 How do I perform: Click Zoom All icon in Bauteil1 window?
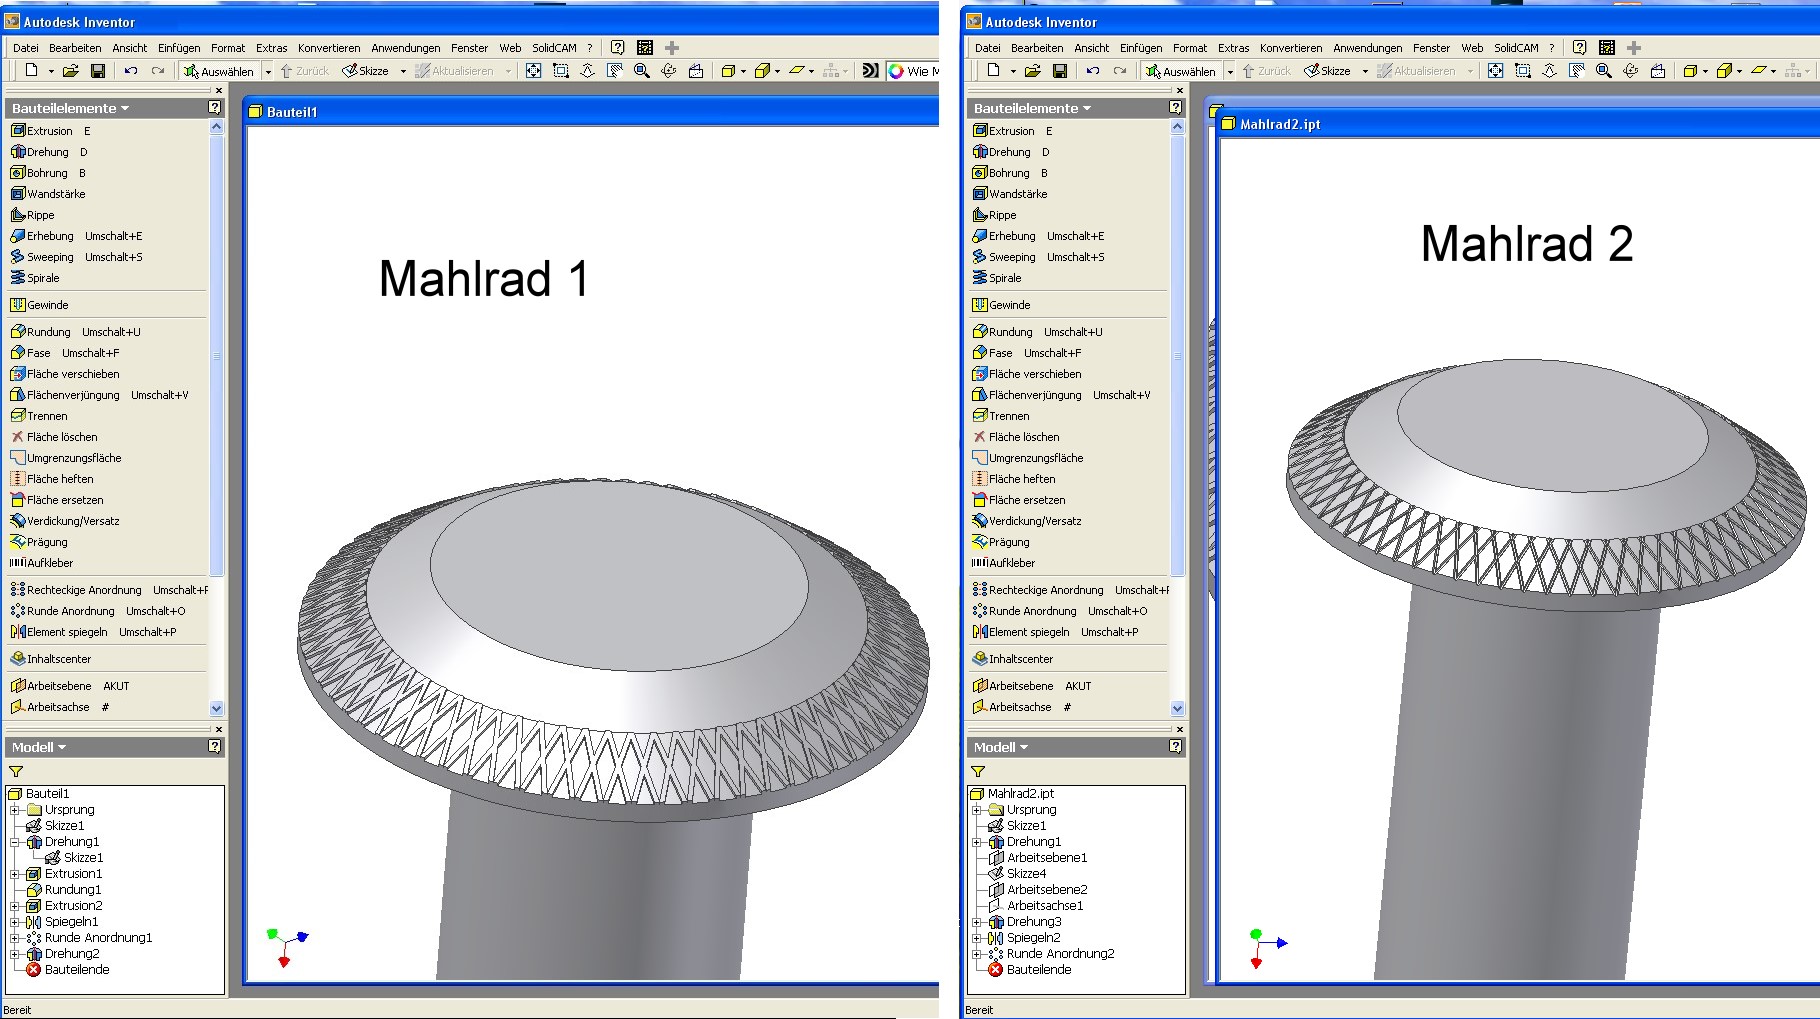(534, 71)
